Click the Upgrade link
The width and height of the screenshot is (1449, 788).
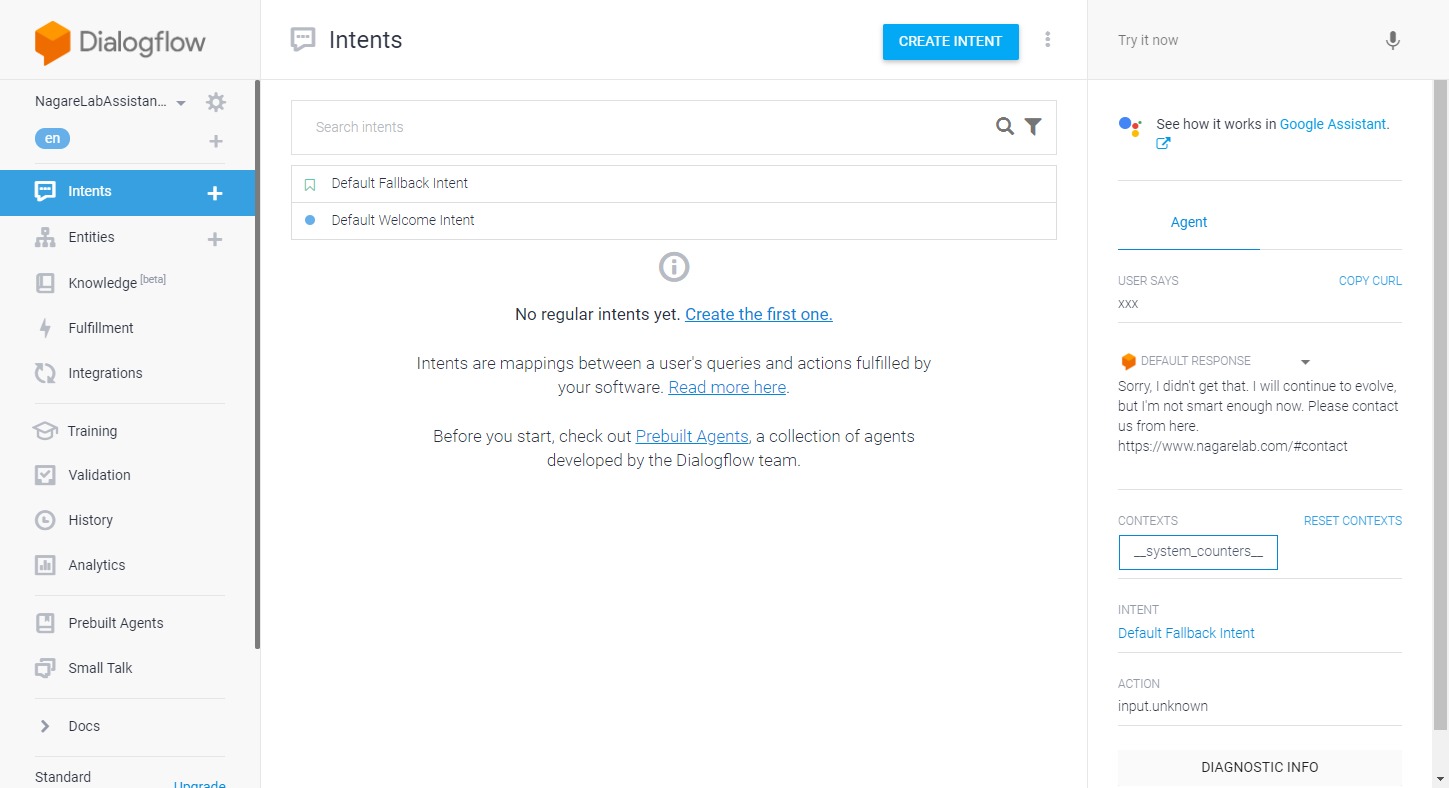point(200,785)
